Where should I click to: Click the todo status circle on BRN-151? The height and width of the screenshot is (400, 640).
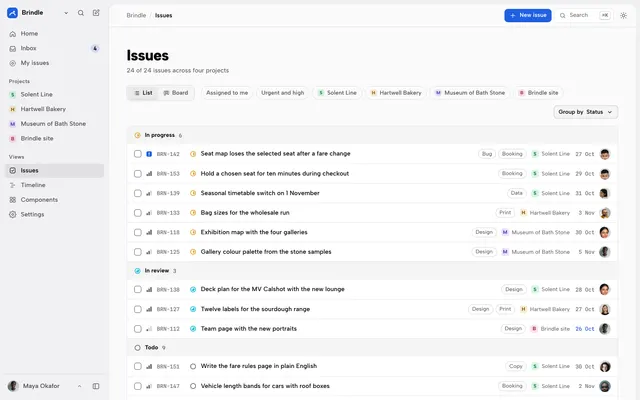click(193, 366)
